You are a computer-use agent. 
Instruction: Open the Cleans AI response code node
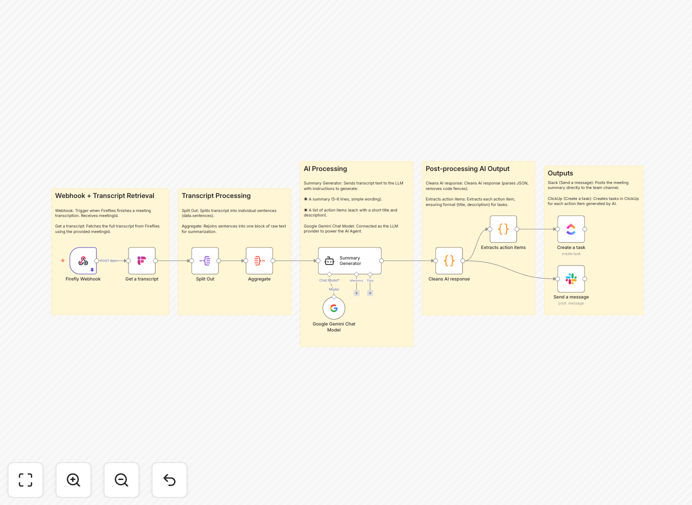coord(449,261)
